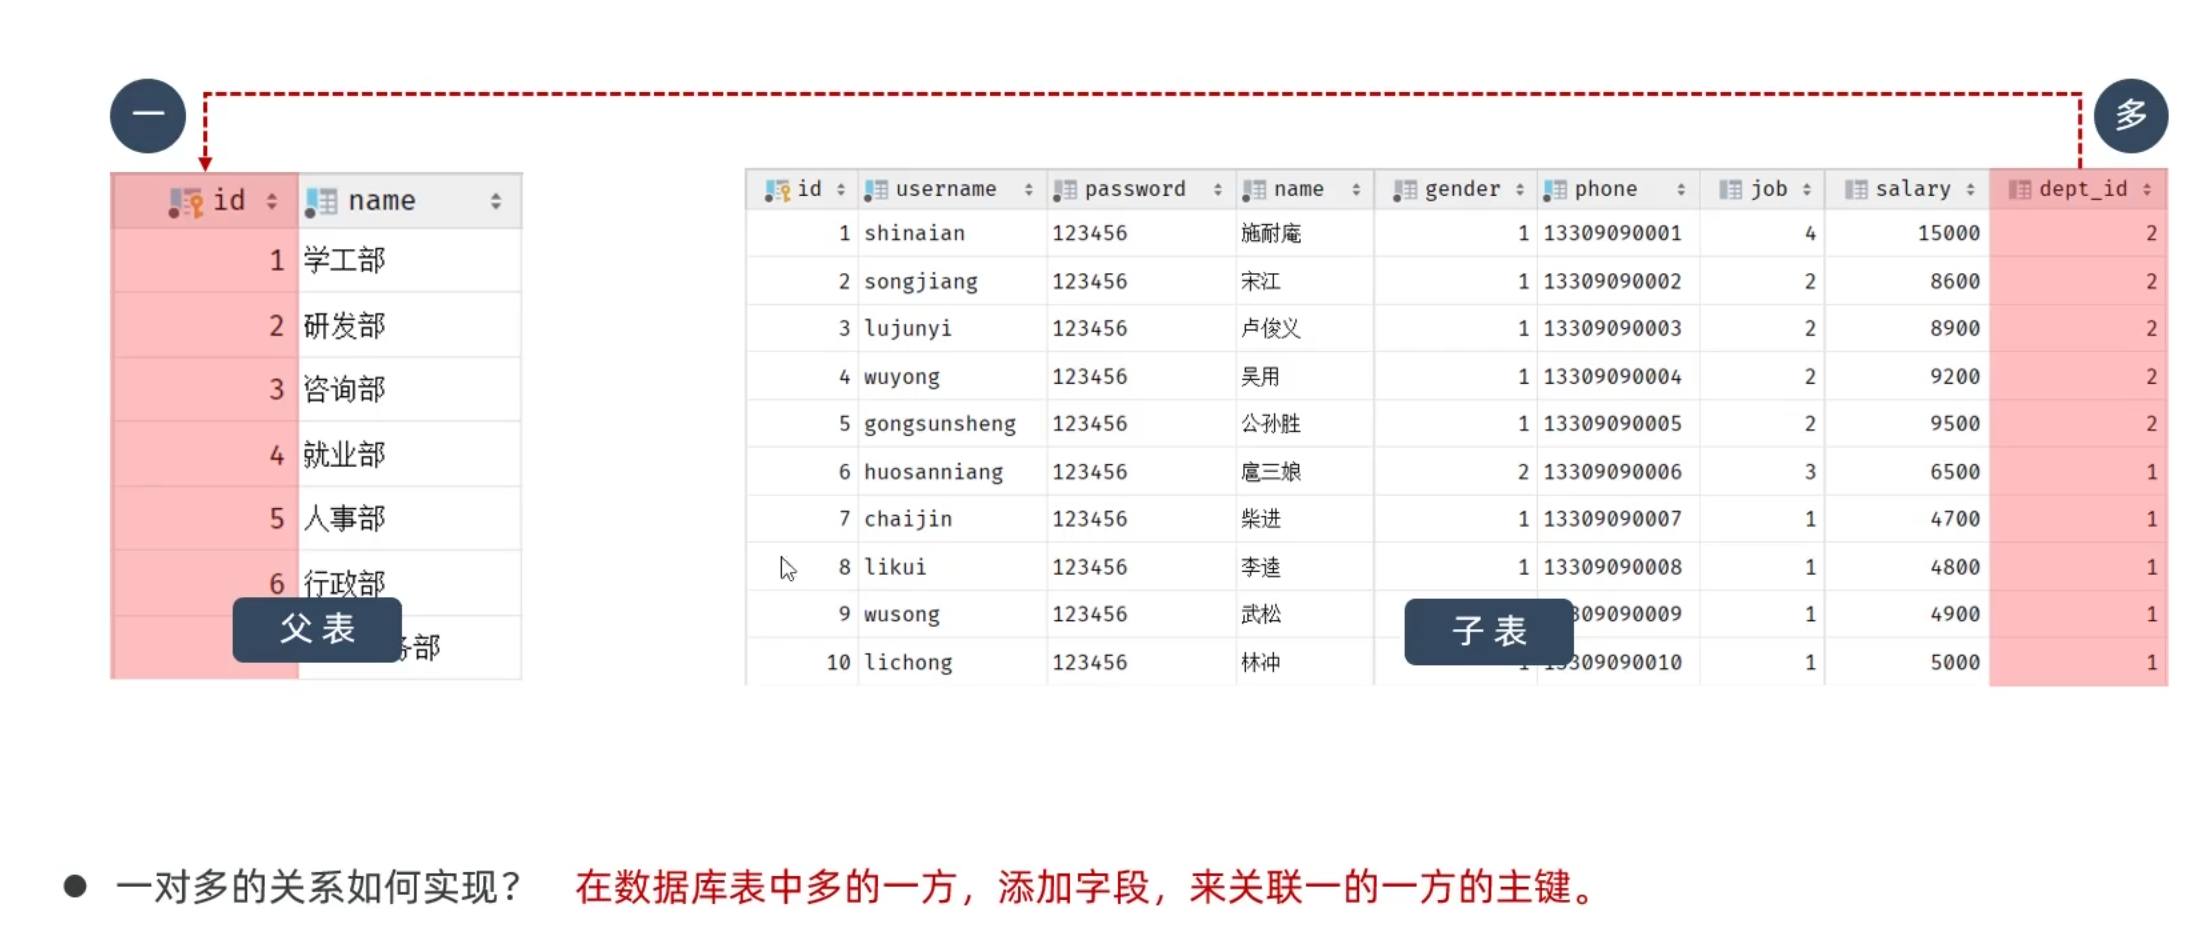Click the 父表 label button
The width and height of the screenshot is (2211, 950).
(317, 630)
